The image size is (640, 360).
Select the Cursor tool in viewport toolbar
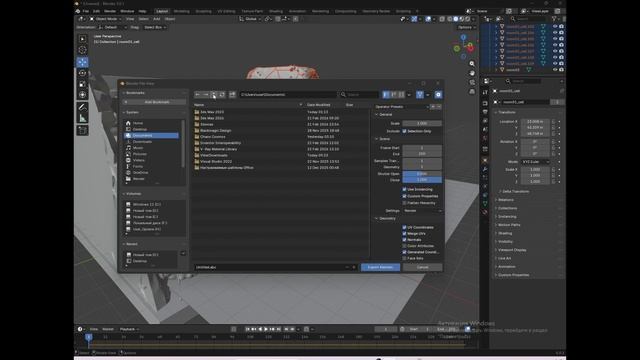coord(82,50)
